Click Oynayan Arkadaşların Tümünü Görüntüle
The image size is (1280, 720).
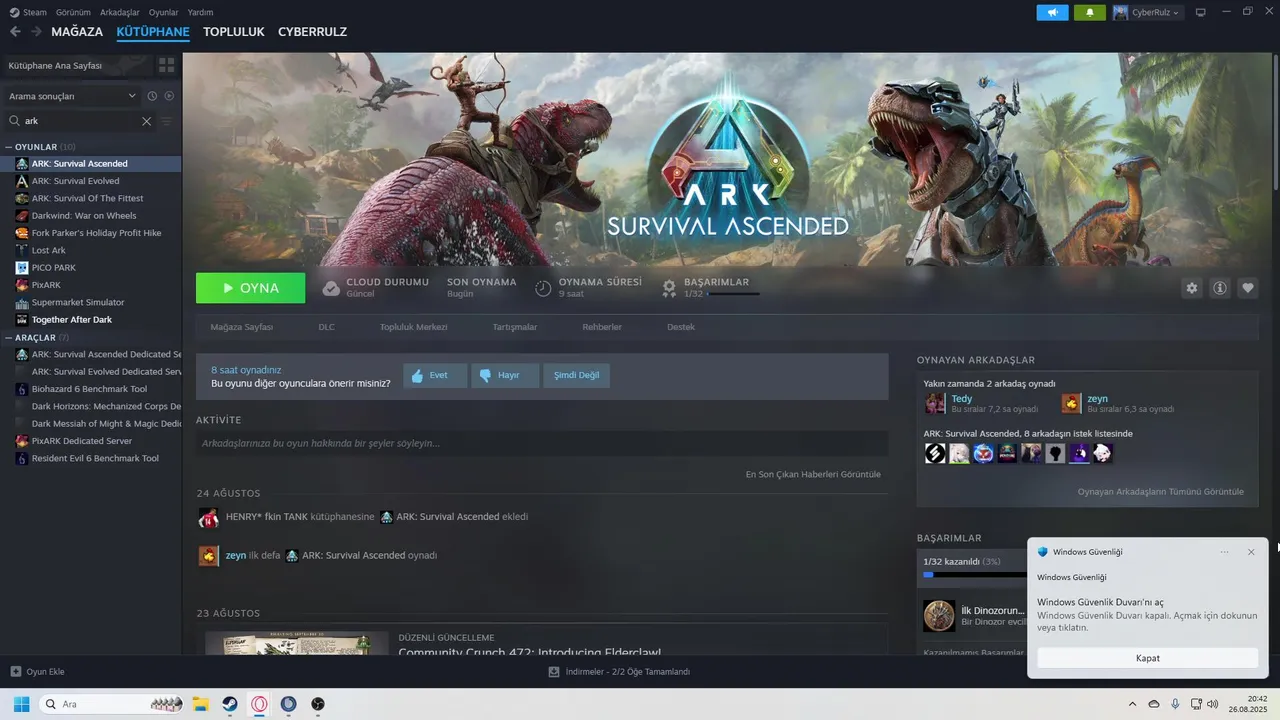(x=1160, y=492)
